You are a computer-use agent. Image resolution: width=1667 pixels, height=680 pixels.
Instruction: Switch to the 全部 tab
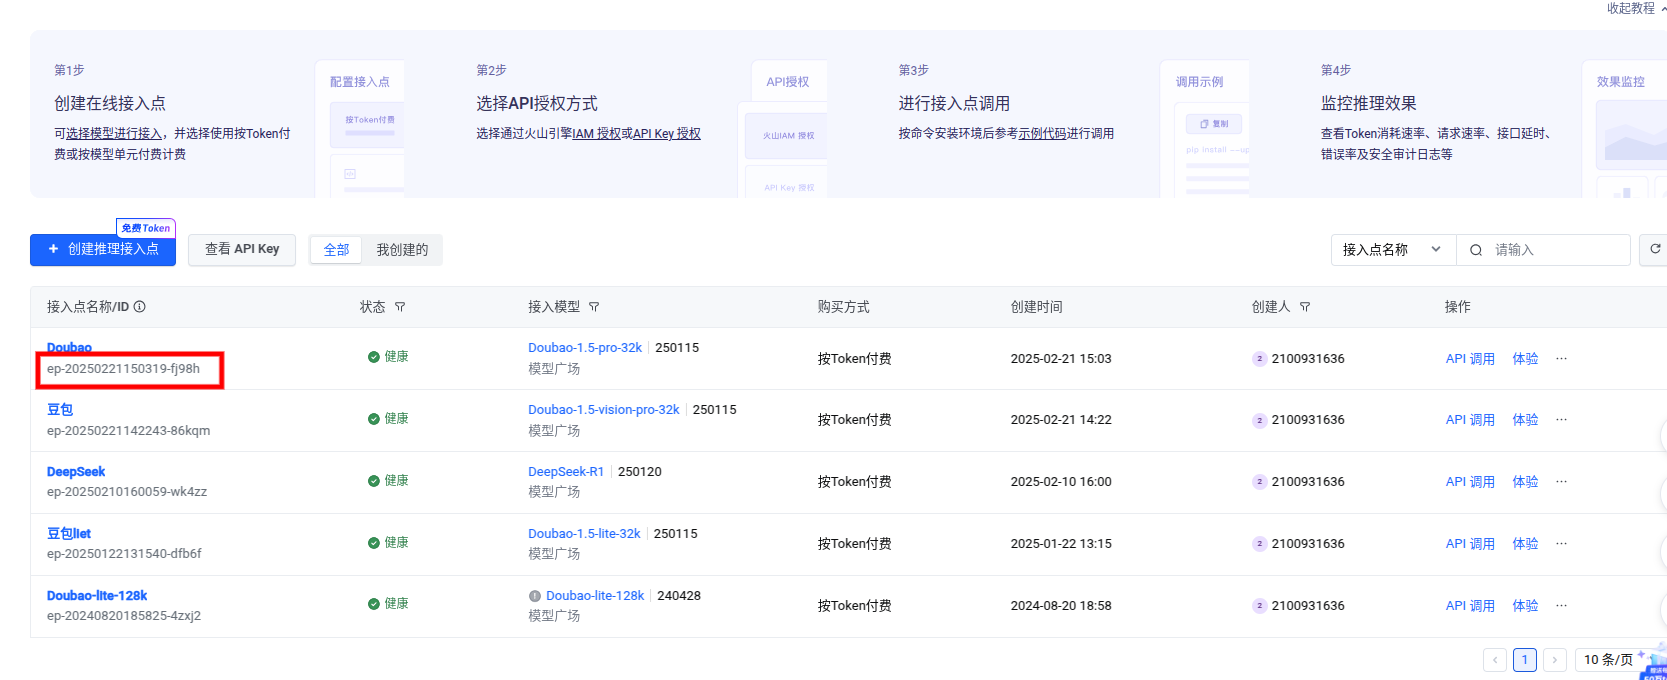tap(336, 250)
